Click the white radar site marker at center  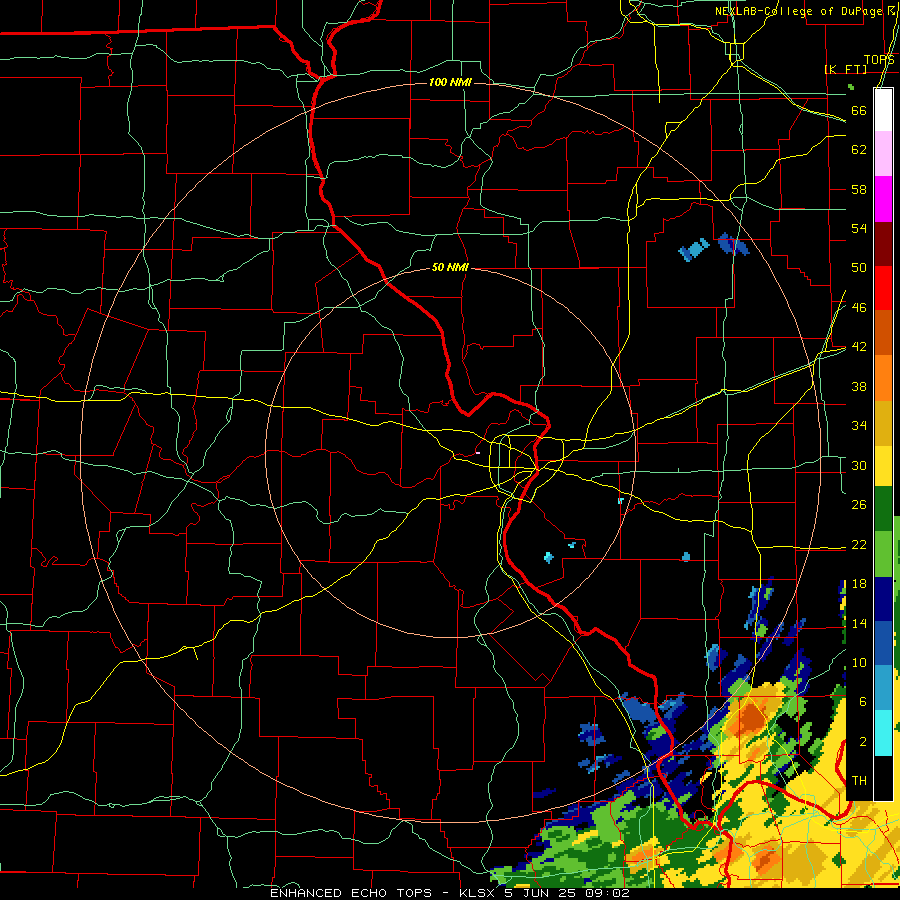click(478, 453)
